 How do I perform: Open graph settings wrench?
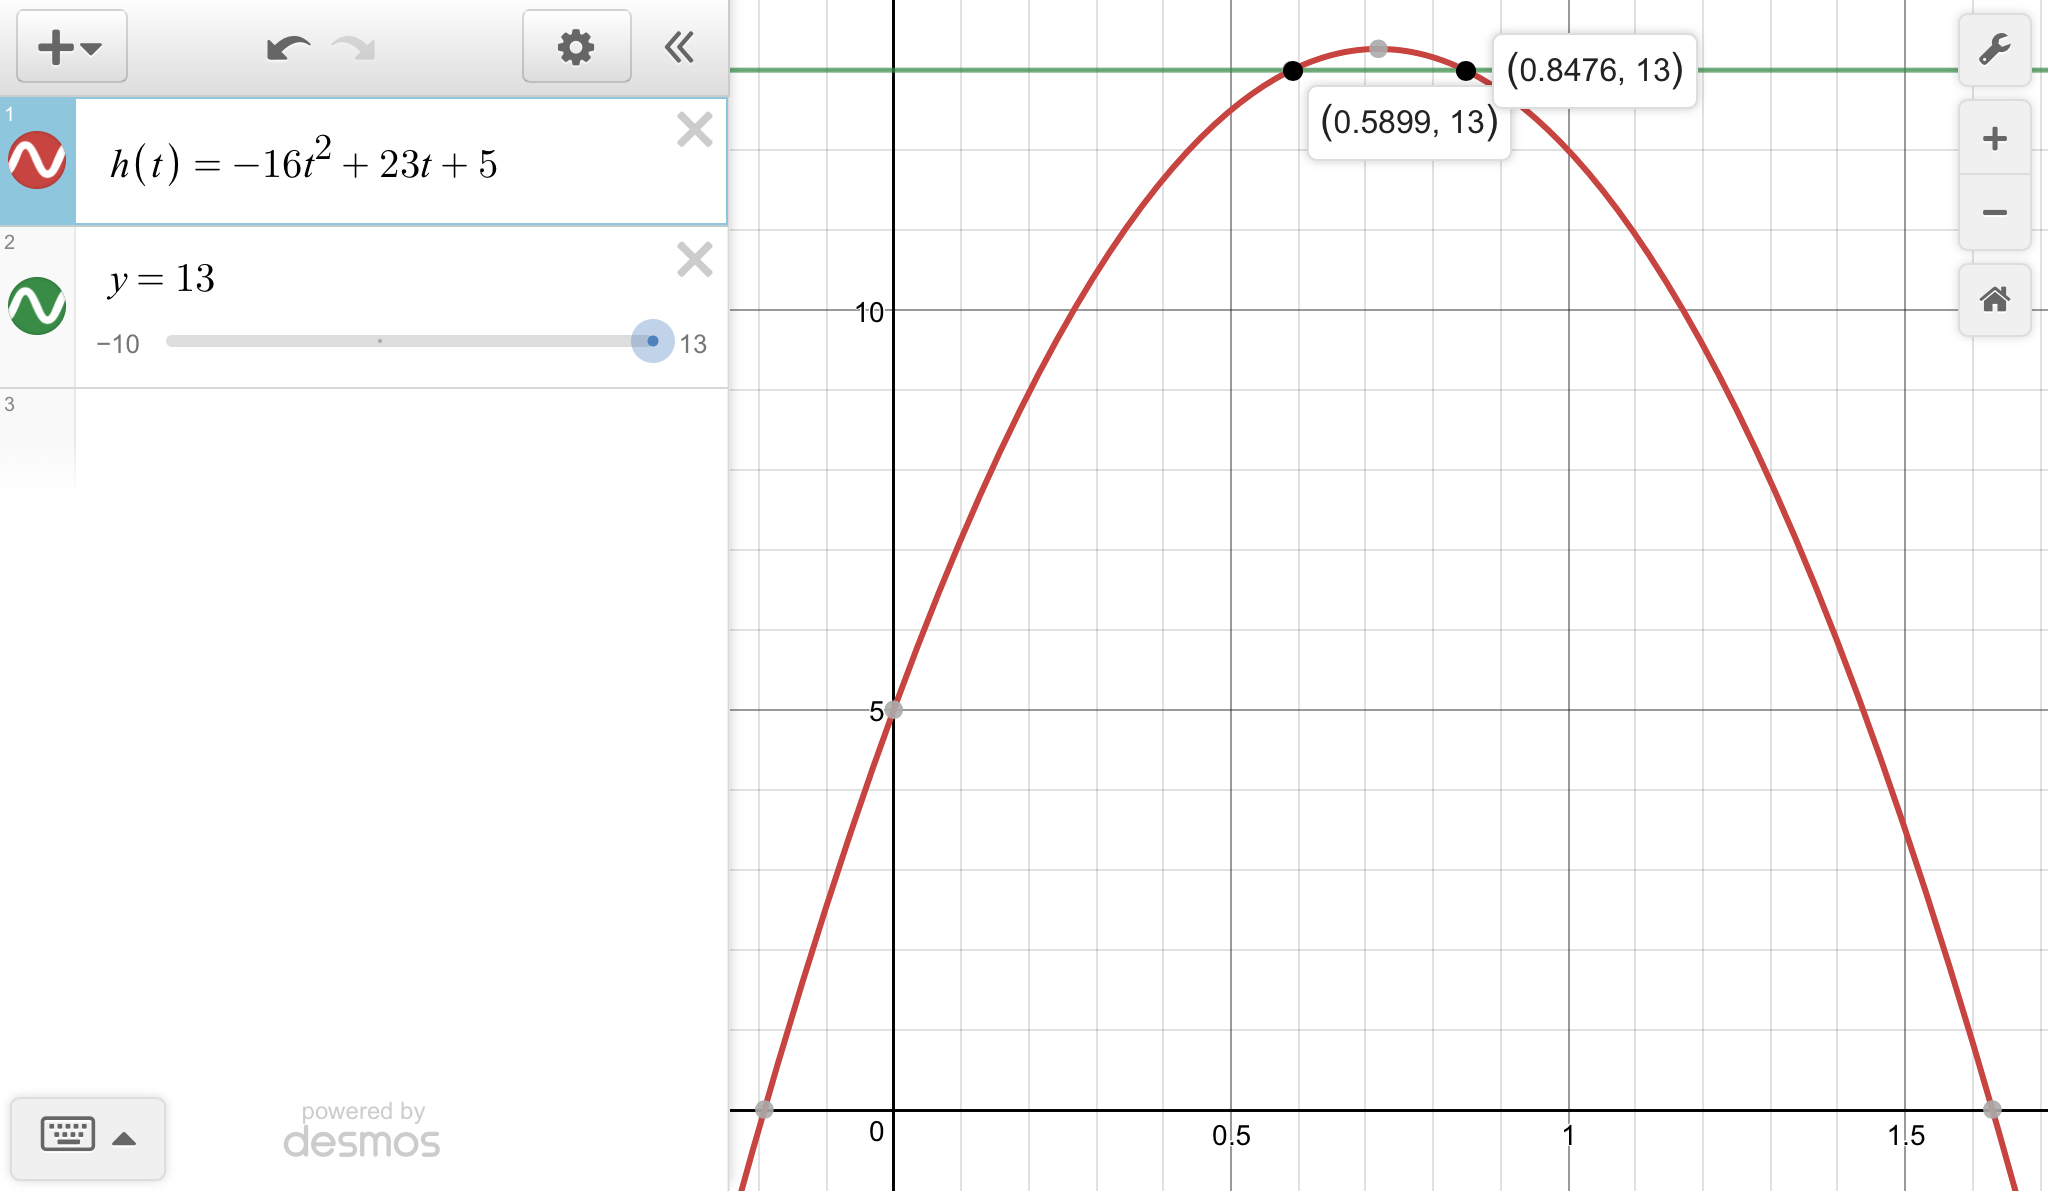point(1994,49)
